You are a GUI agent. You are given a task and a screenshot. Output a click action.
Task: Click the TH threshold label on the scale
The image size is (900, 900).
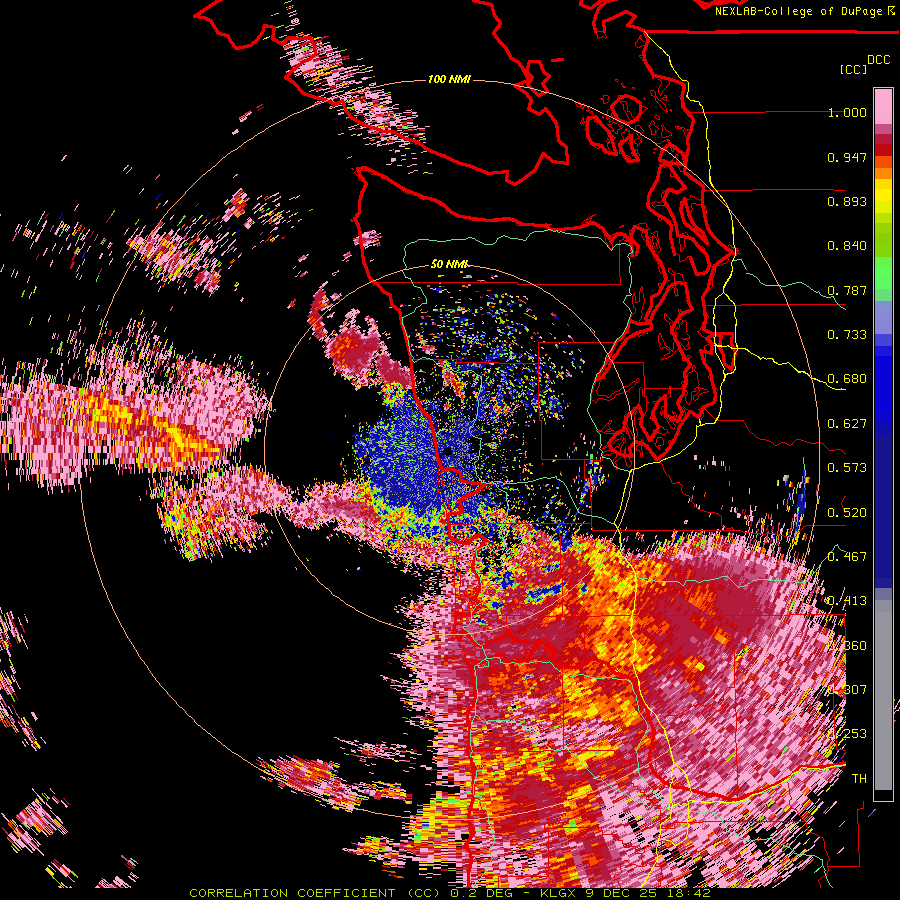[859, 779]
